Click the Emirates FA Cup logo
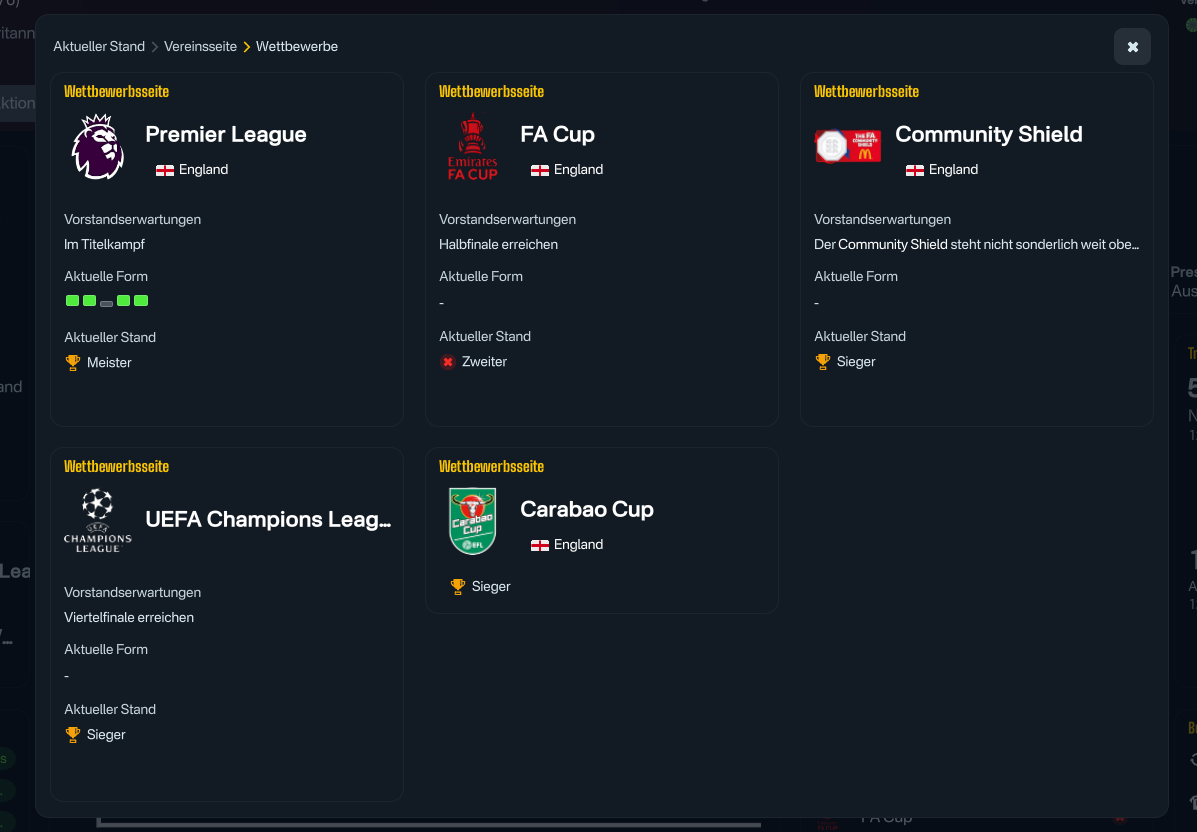 [472, 147]
